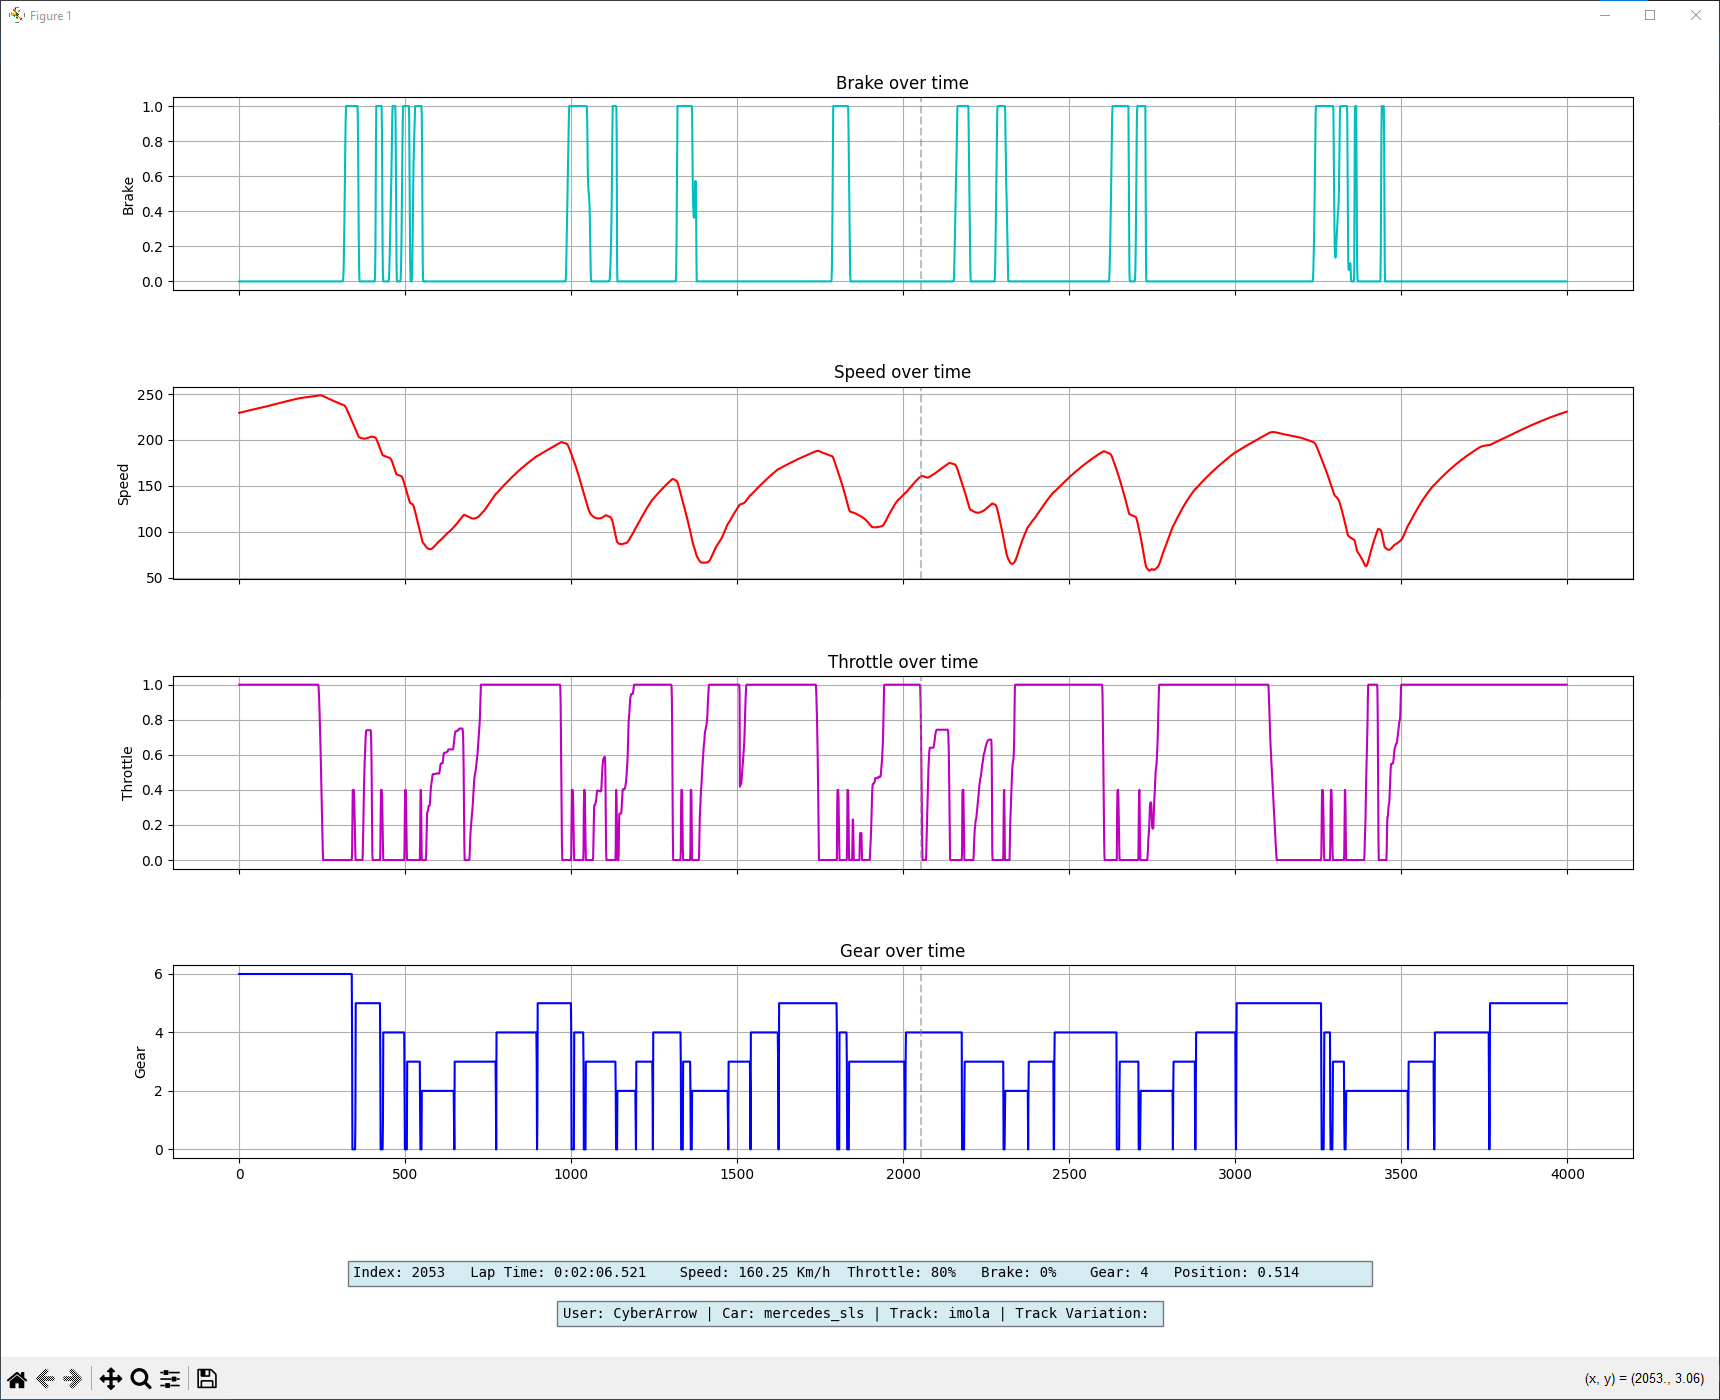
Task: Click the 'Track Variation:' label
Action: (x=1081, y=1314)
